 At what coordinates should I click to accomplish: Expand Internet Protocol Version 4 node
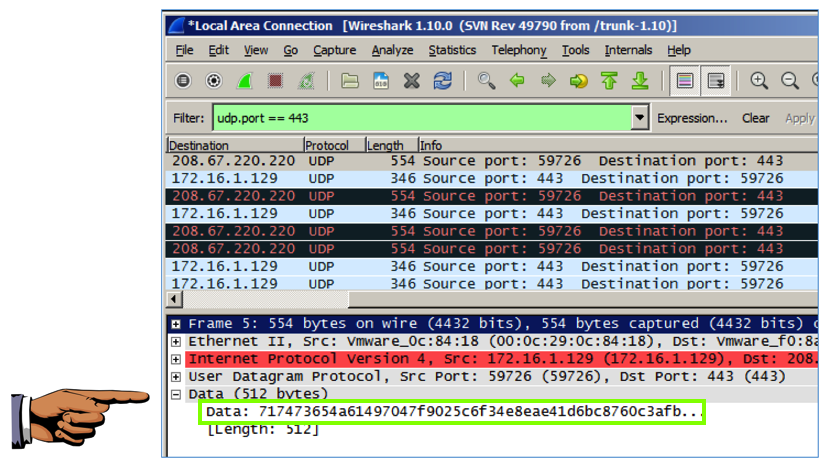point(175,359)
